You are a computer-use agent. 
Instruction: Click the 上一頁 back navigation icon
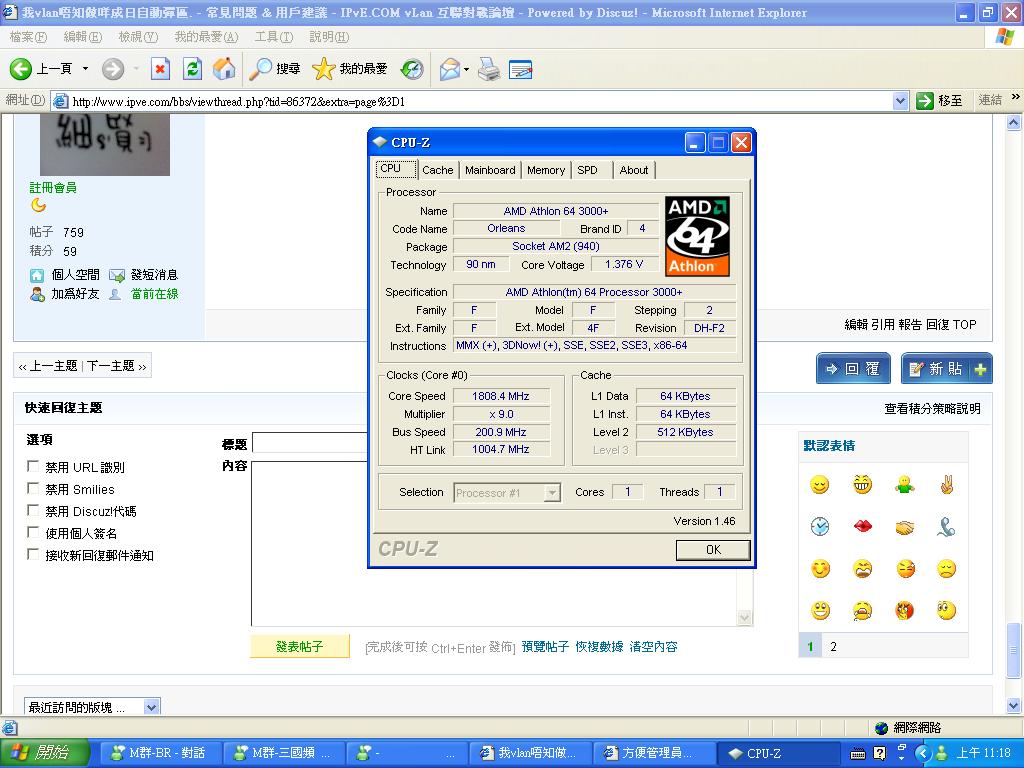[x=22, y=69]
